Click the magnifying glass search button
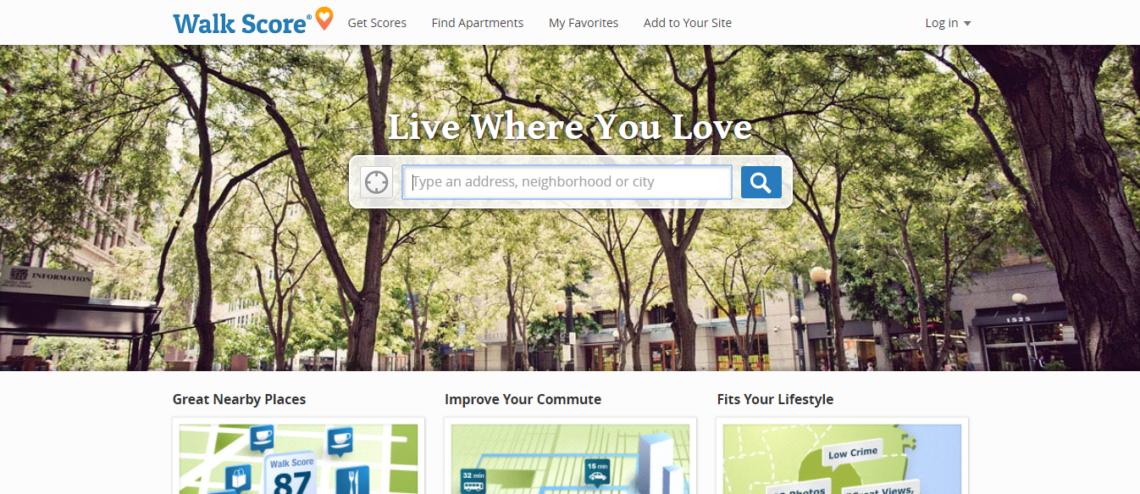1140x494 pixels. pyautogui.click(x=761, y=182)
